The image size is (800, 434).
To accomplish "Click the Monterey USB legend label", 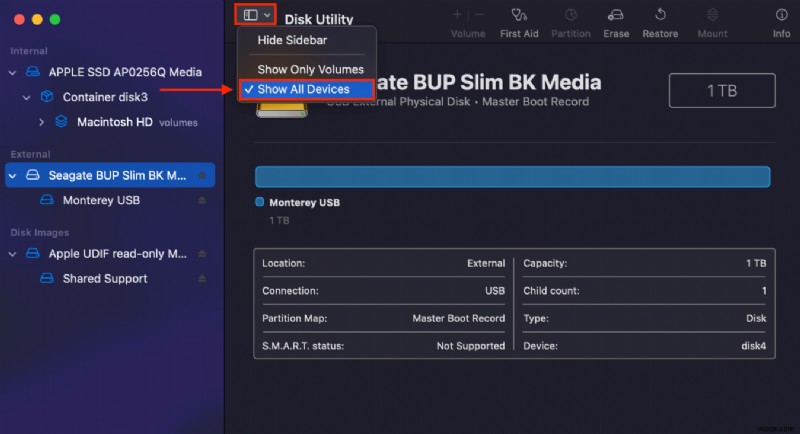I will (x=305, y=202).
